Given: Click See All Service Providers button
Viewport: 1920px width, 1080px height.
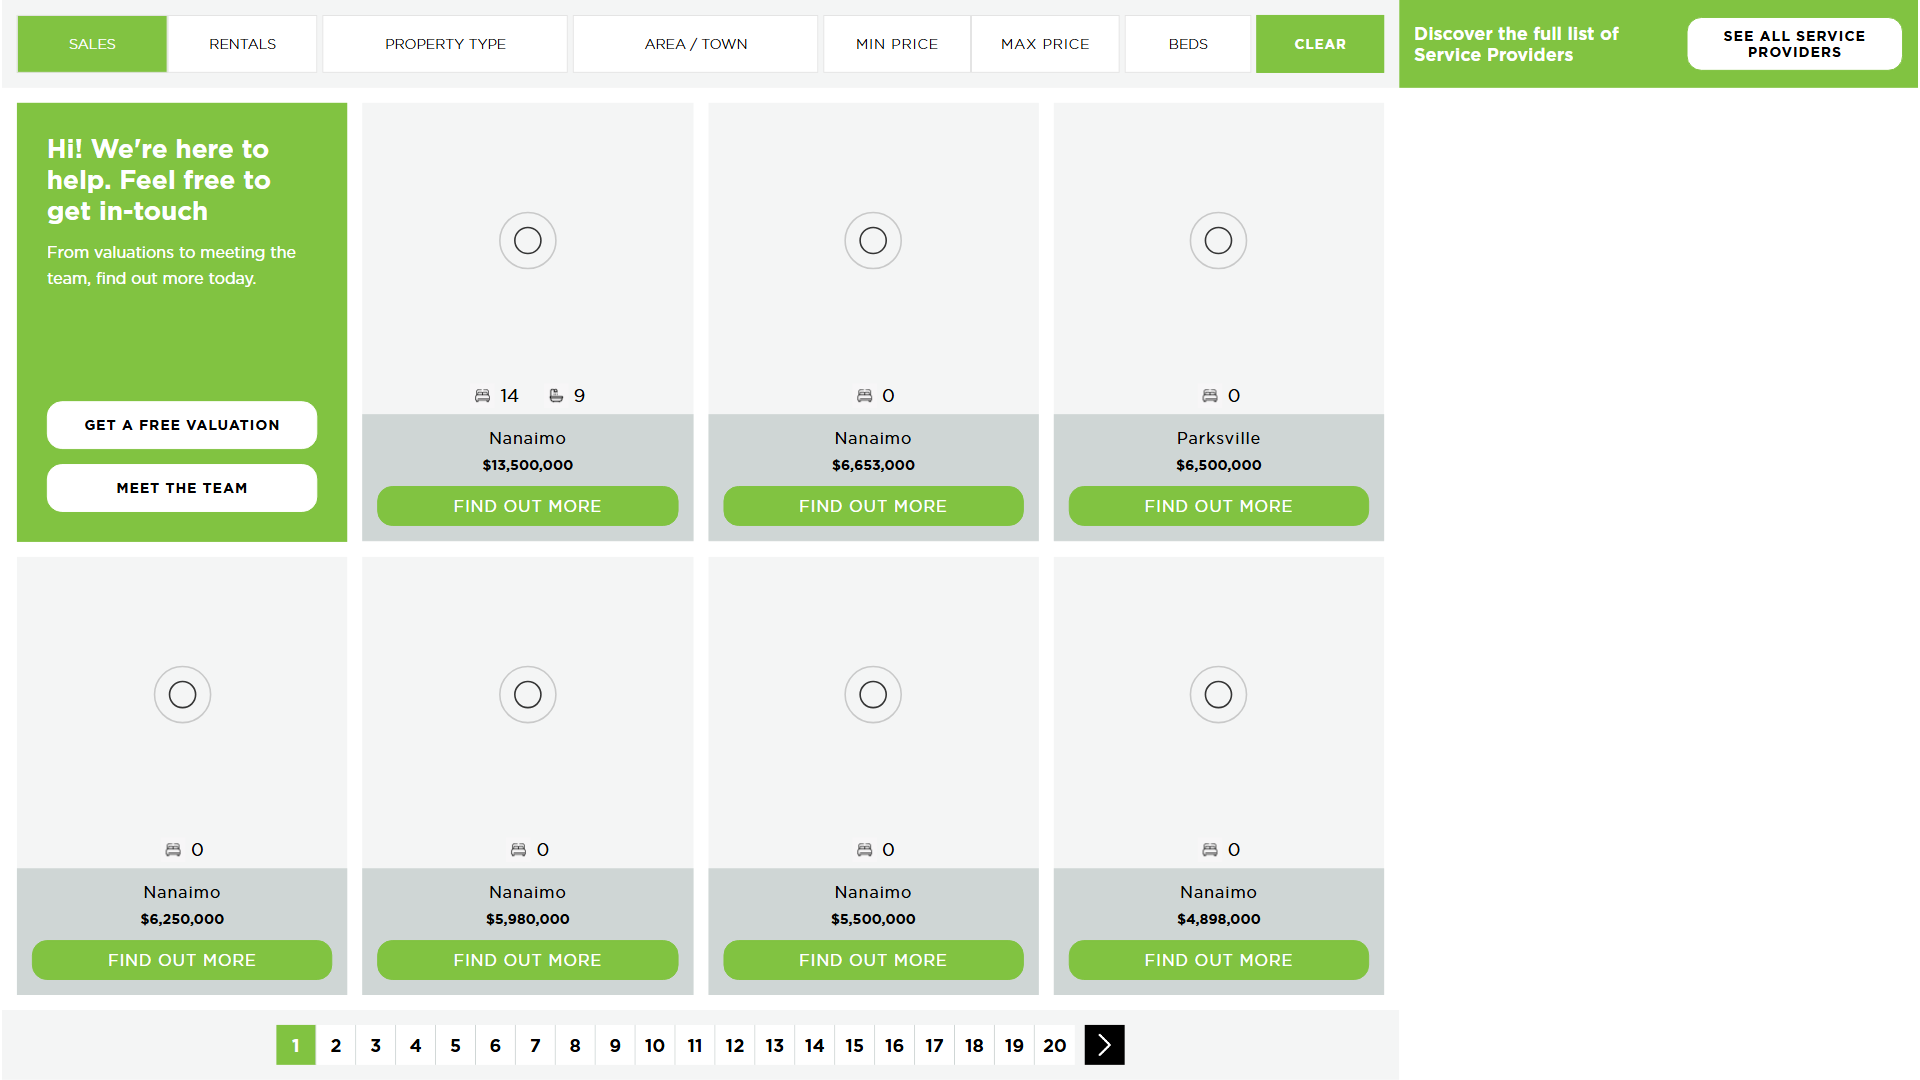Looking at the screenshot, I should coord(1794,44).
